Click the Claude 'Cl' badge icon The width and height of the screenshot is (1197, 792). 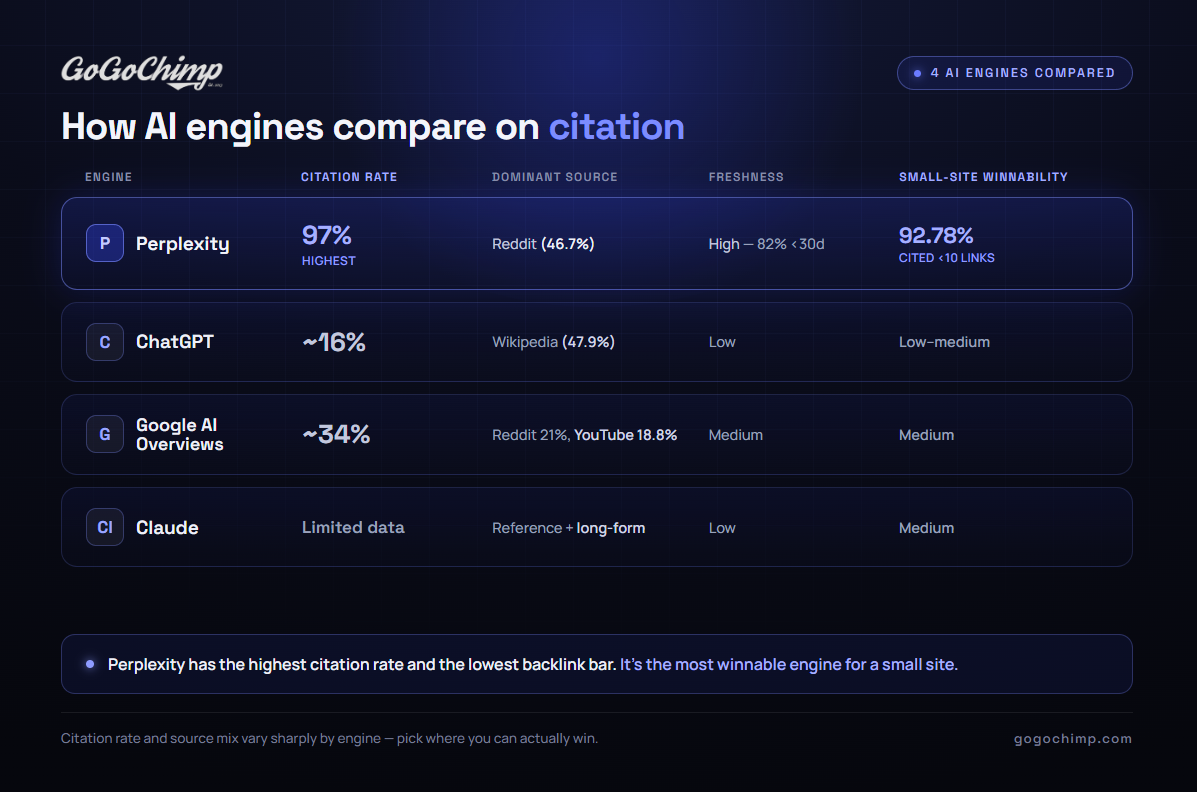(x=105, y=527)
